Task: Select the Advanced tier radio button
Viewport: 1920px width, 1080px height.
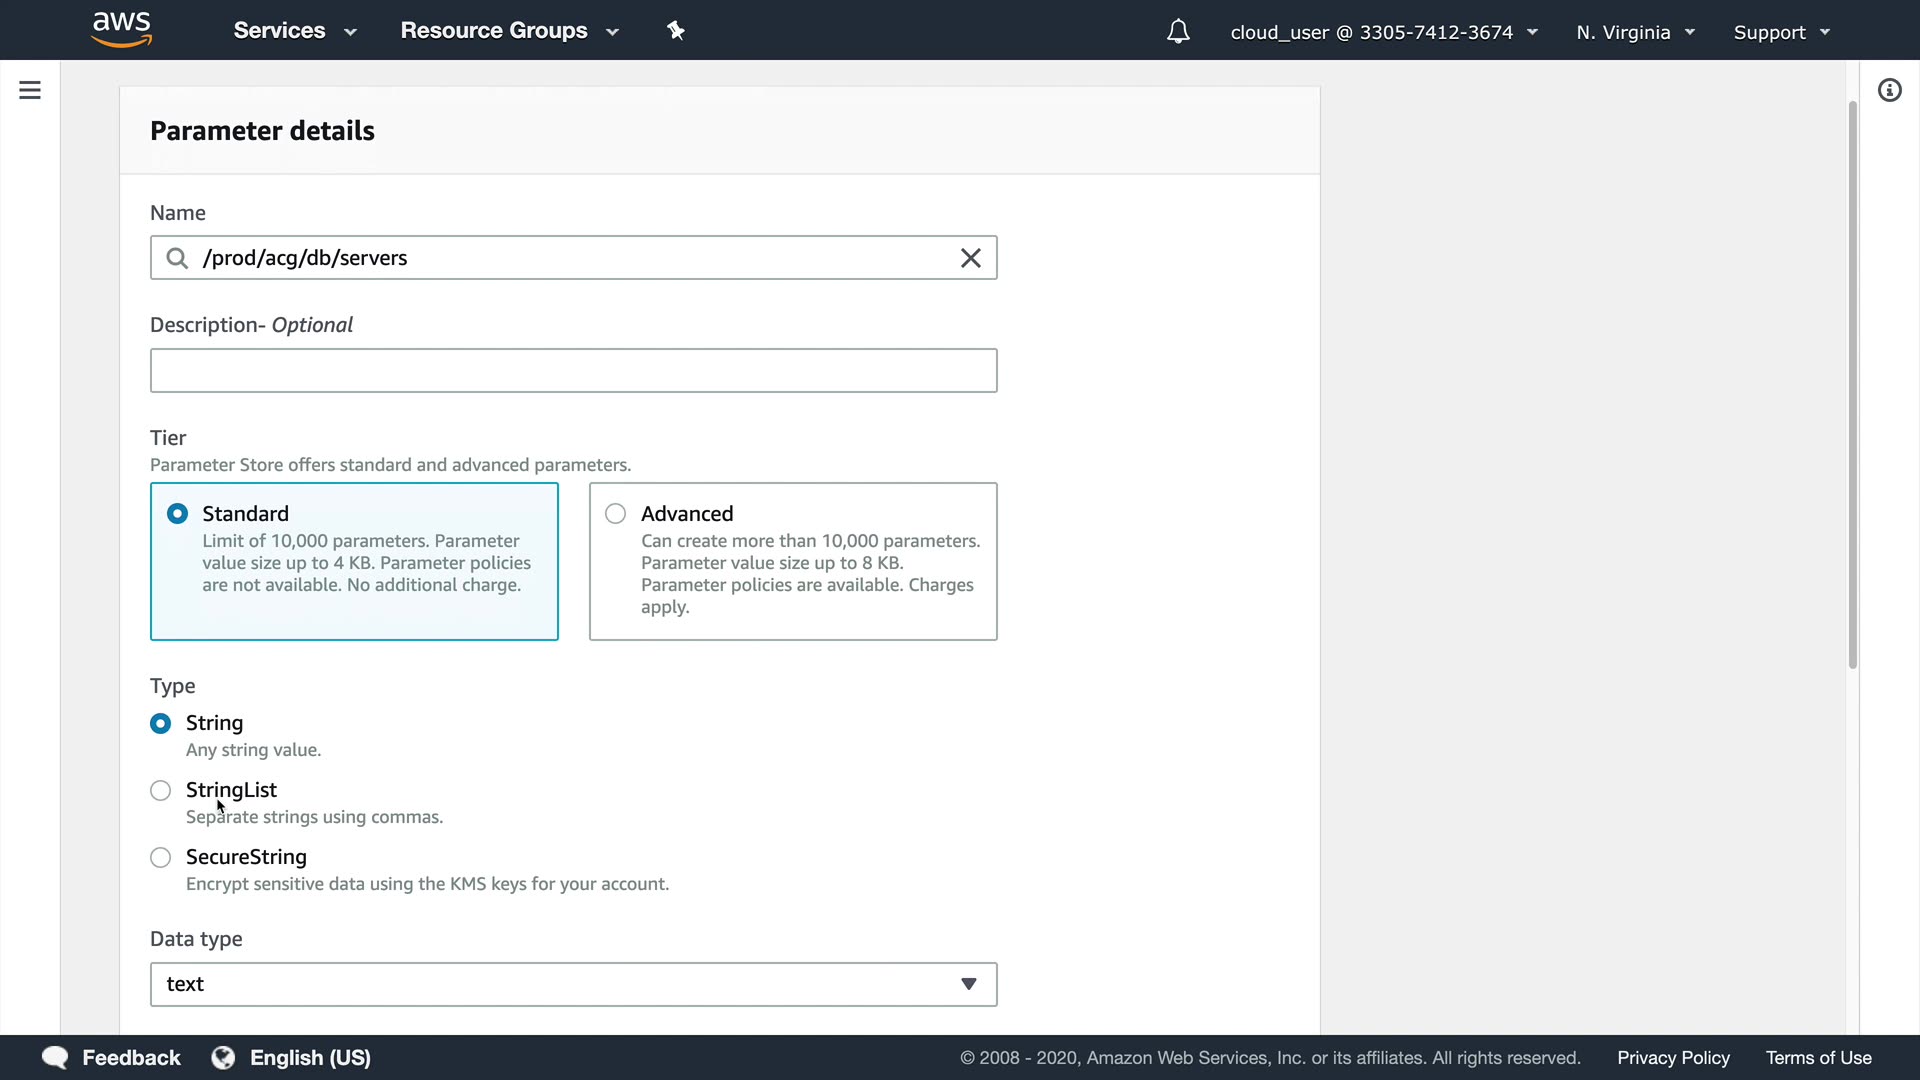Action: (x=616, y=514)
